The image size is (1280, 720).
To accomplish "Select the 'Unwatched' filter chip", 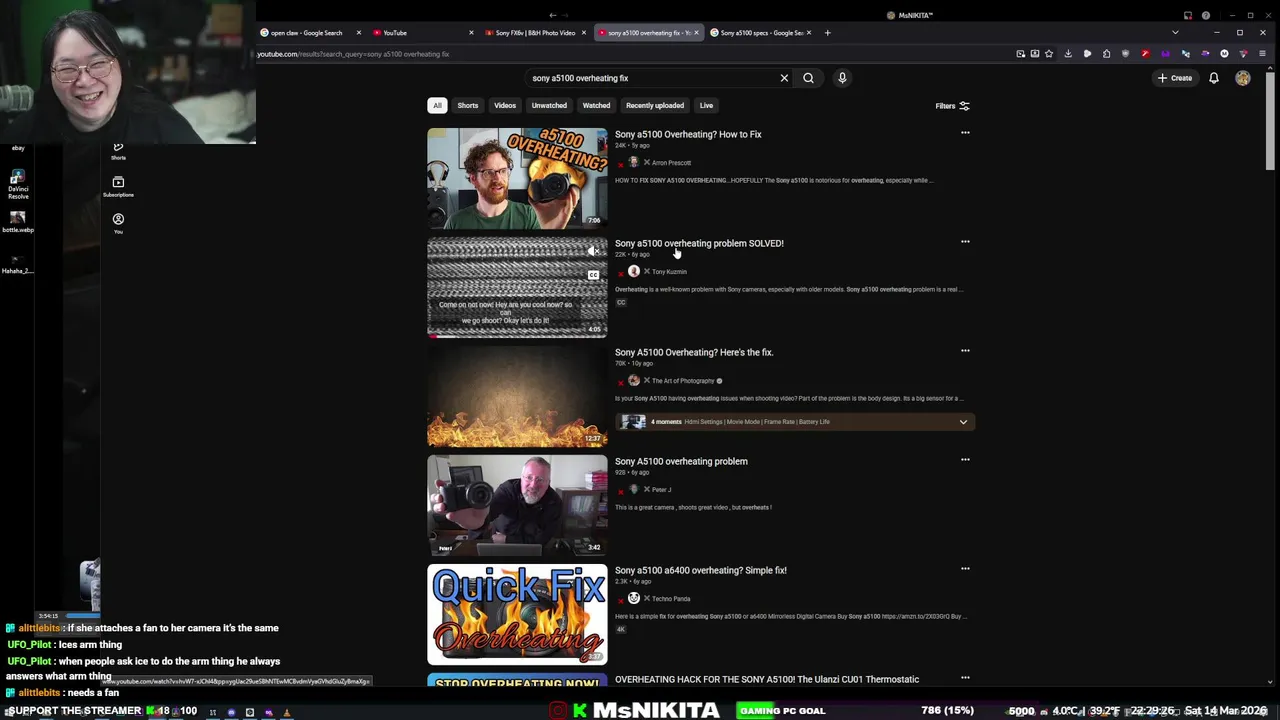I will [x=549, y=105].
